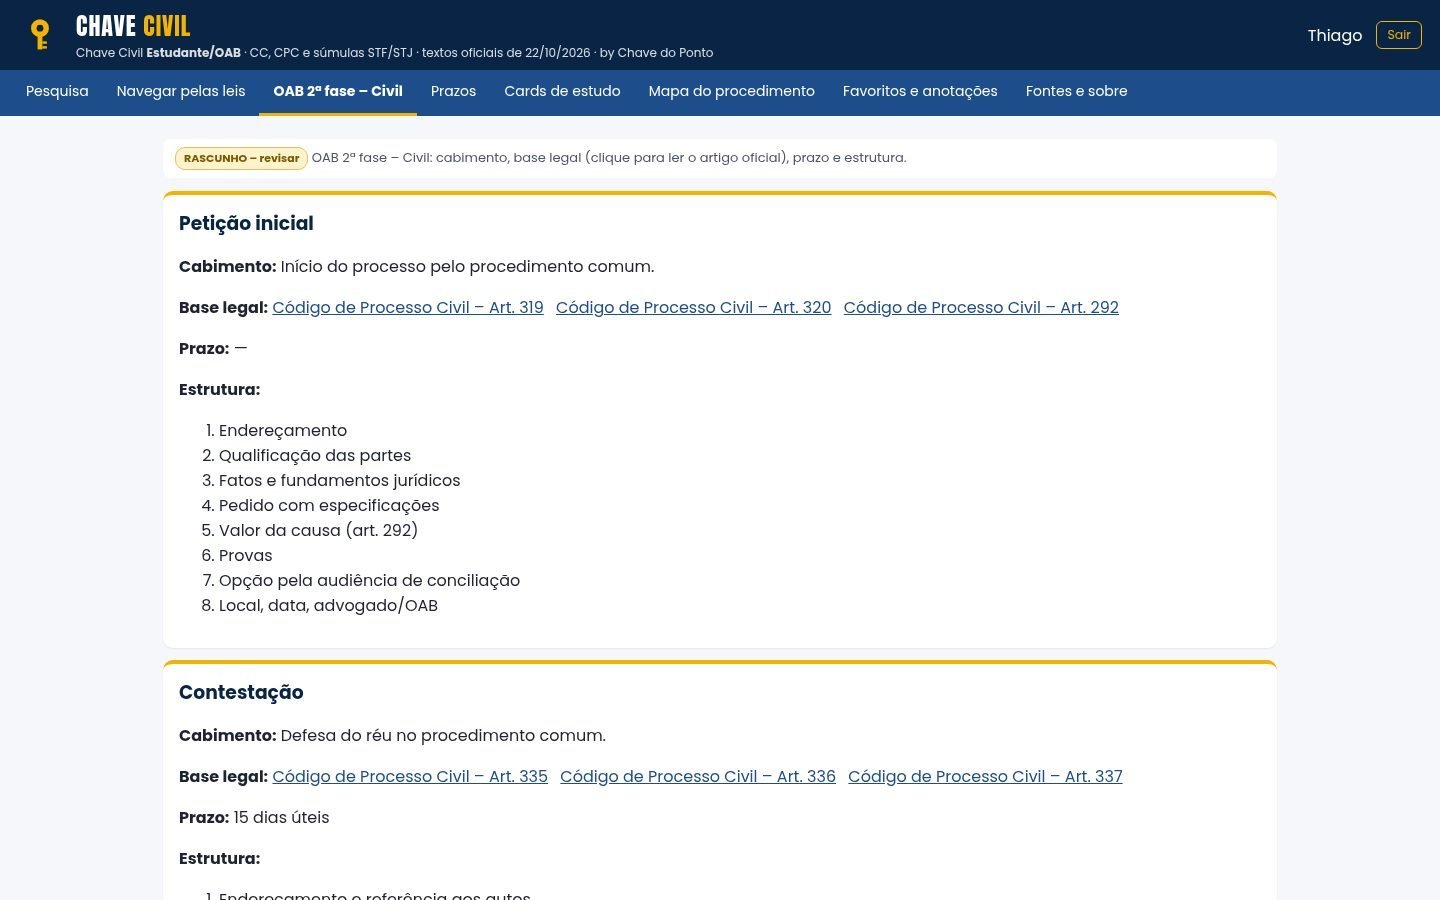1440x900 pixels.
Task: View Favoritos e anotações tab
Action: 920,91
